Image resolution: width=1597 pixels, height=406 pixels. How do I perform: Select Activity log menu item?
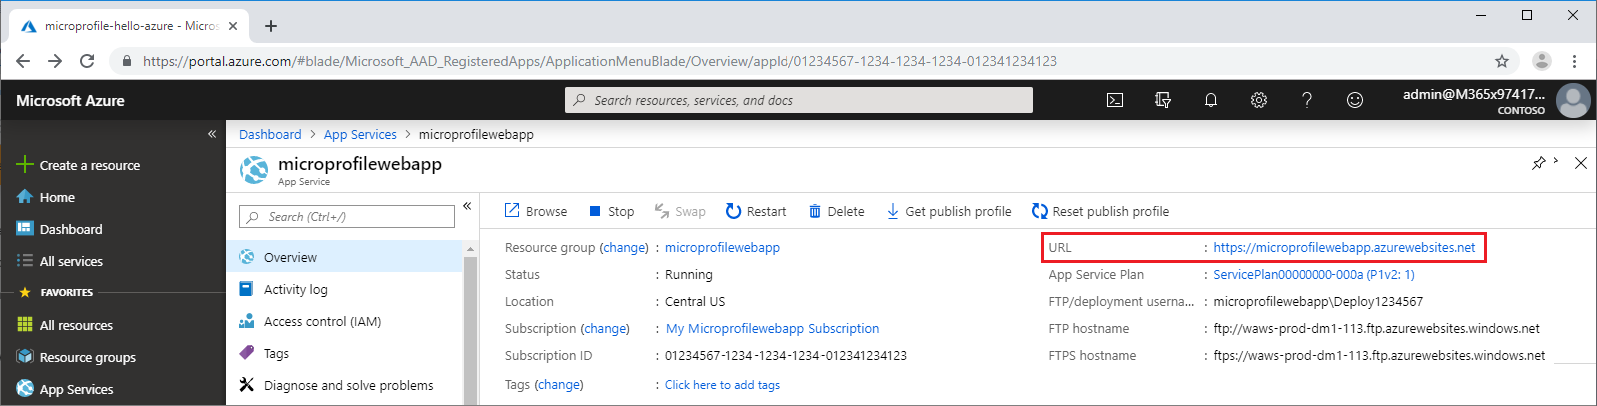coord(345,289)
